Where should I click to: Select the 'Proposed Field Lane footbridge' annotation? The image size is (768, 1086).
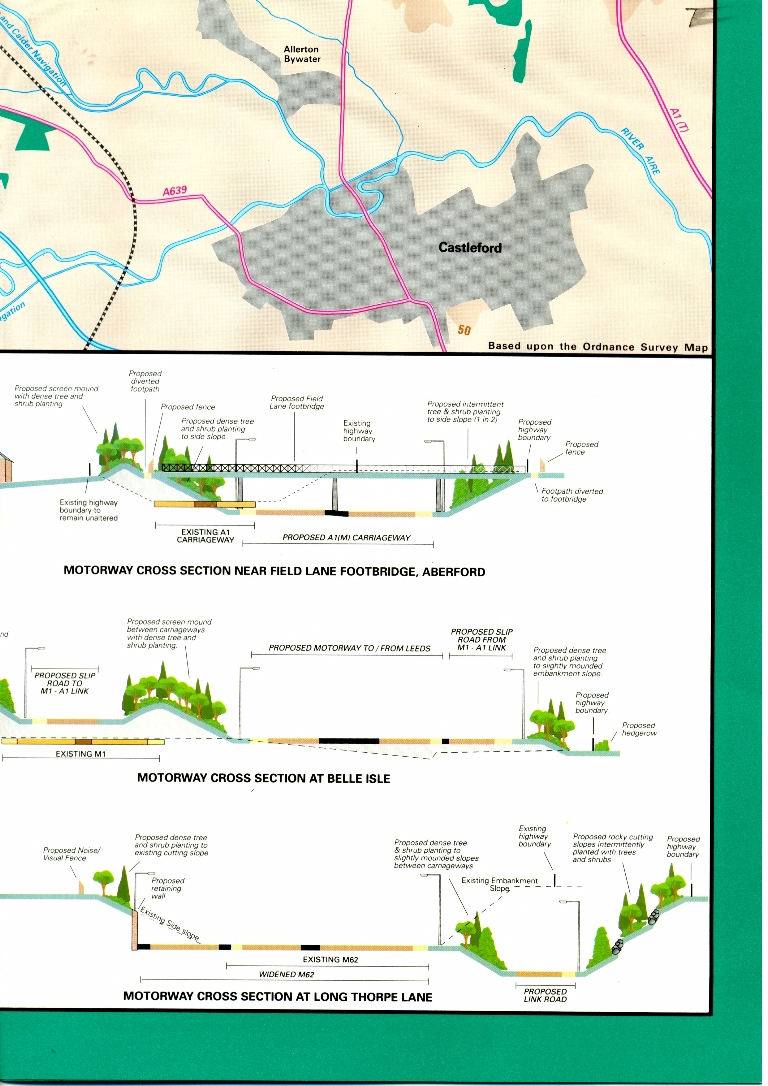pyautogui.click(x=296, y=403)
